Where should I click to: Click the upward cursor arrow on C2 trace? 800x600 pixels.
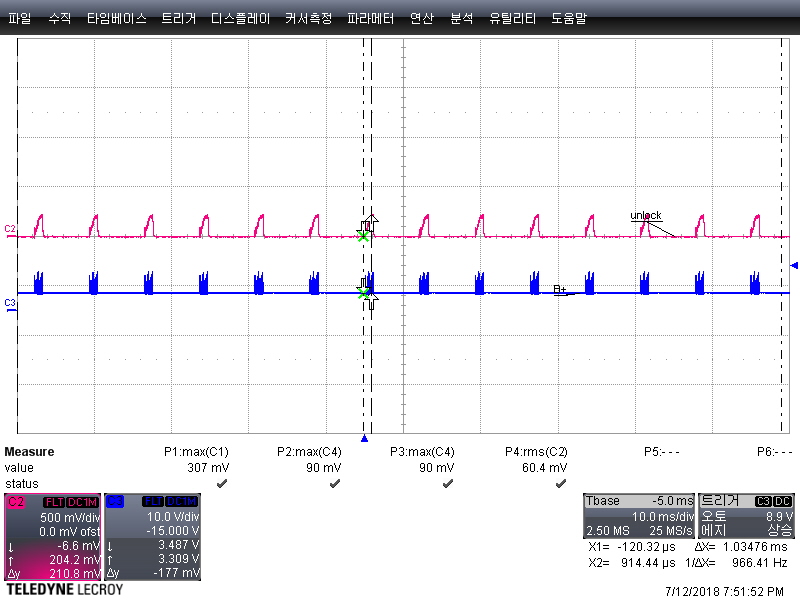tap(370, 223)
